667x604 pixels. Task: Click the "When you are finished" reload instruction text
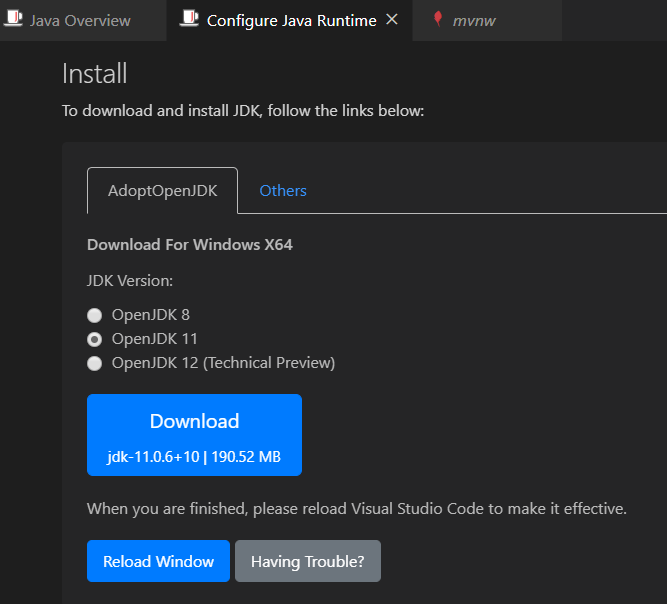356,509
